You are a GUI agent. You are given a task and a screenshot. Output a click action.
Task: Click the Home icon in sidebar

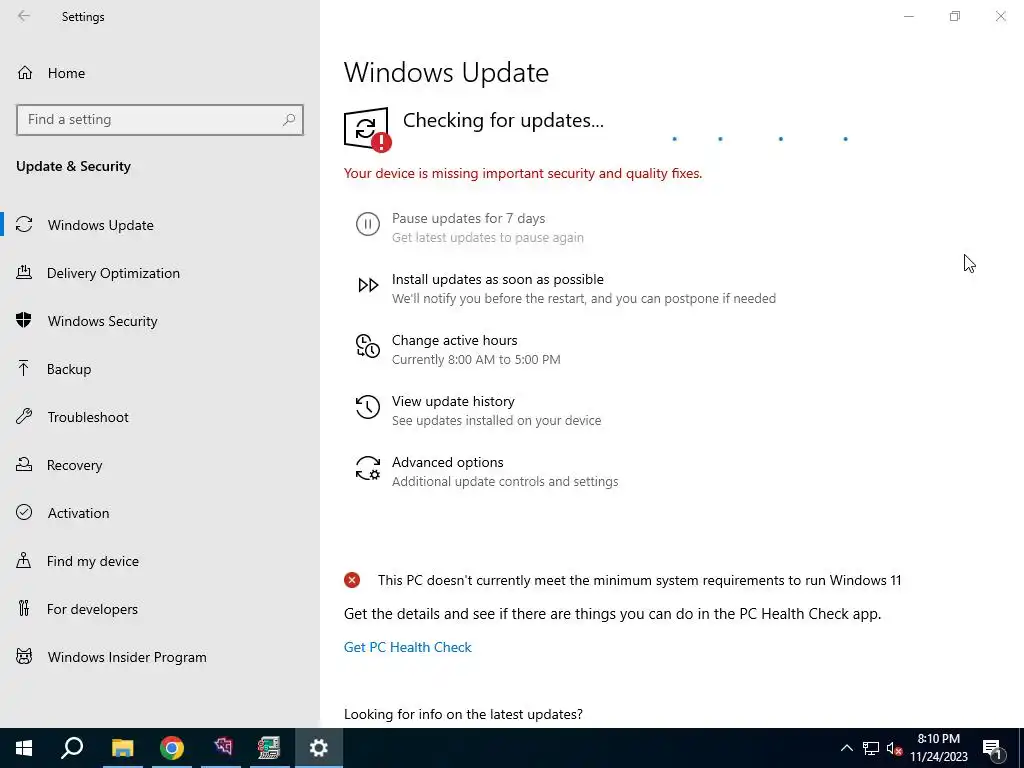point(25,72)
